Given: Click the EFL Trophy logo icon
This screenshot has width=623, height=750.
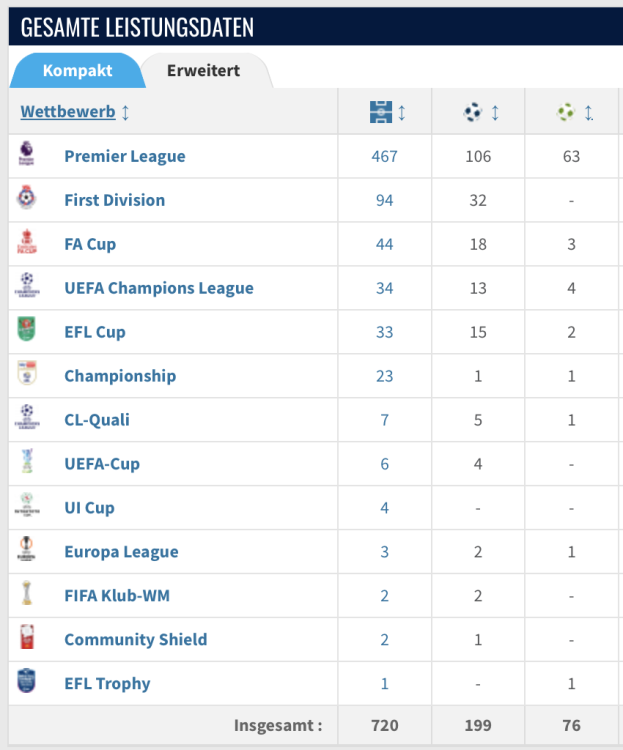Looking at the screenshot, I should (26, 683).
